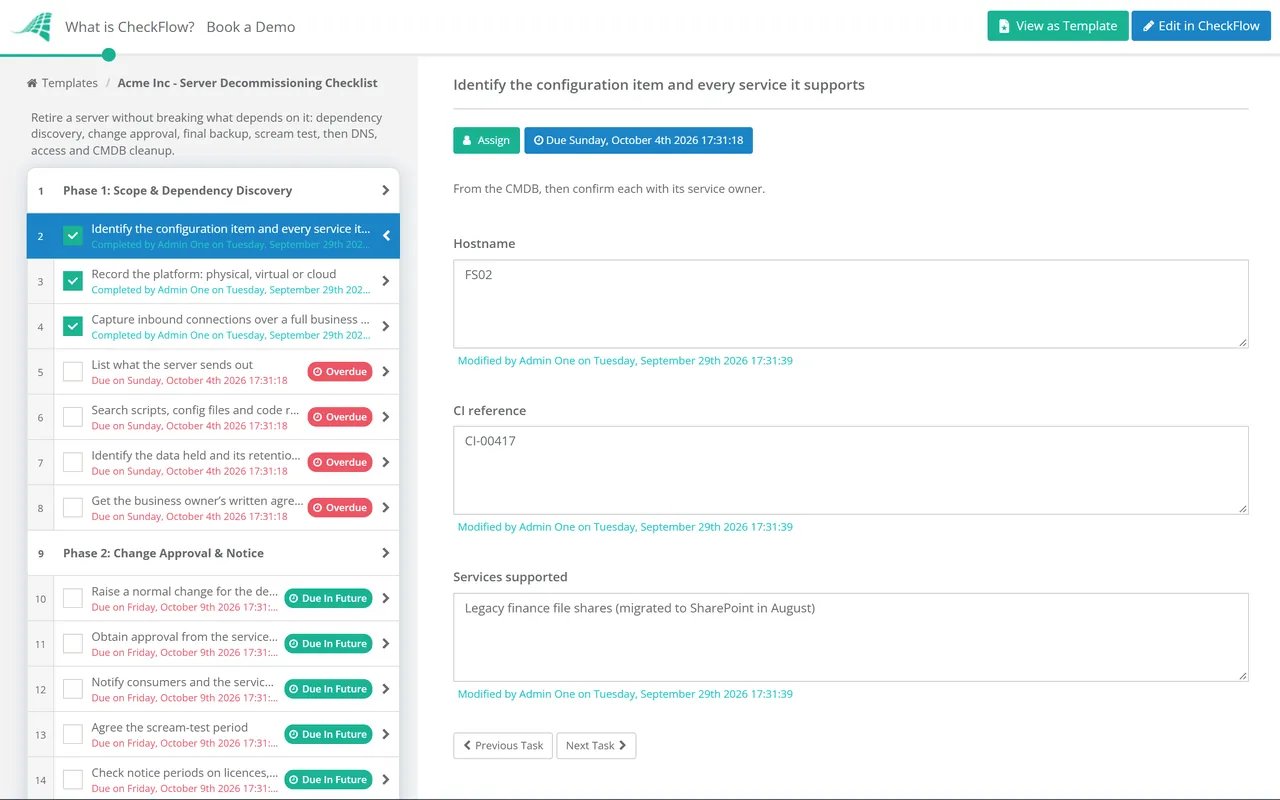The image size is (1280, 800).
Task: Expand Phase 2: Change Approval & Notice chevron
Action: [386, 553]
